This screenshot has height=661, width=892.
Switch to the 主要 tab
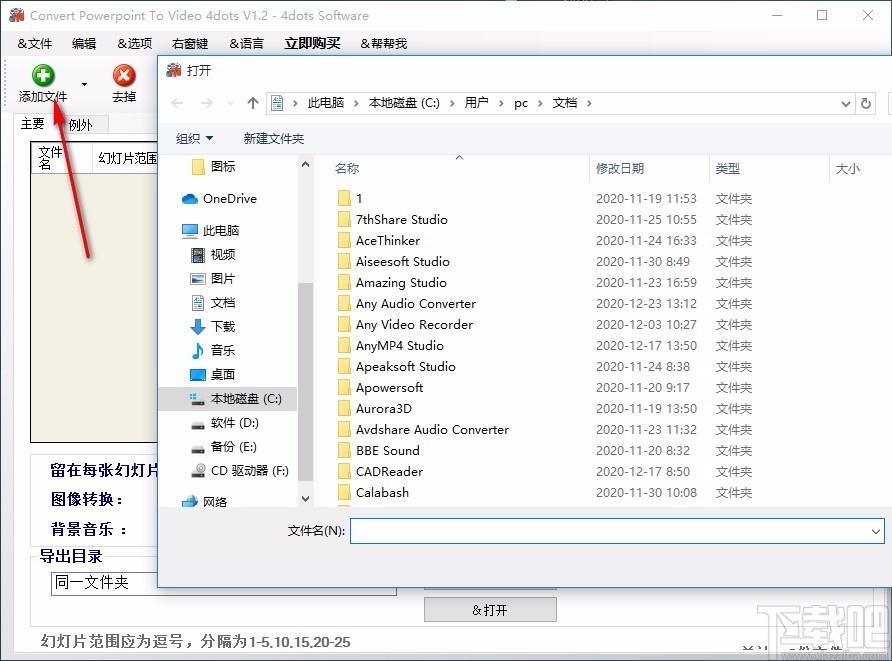pos(32,123)
